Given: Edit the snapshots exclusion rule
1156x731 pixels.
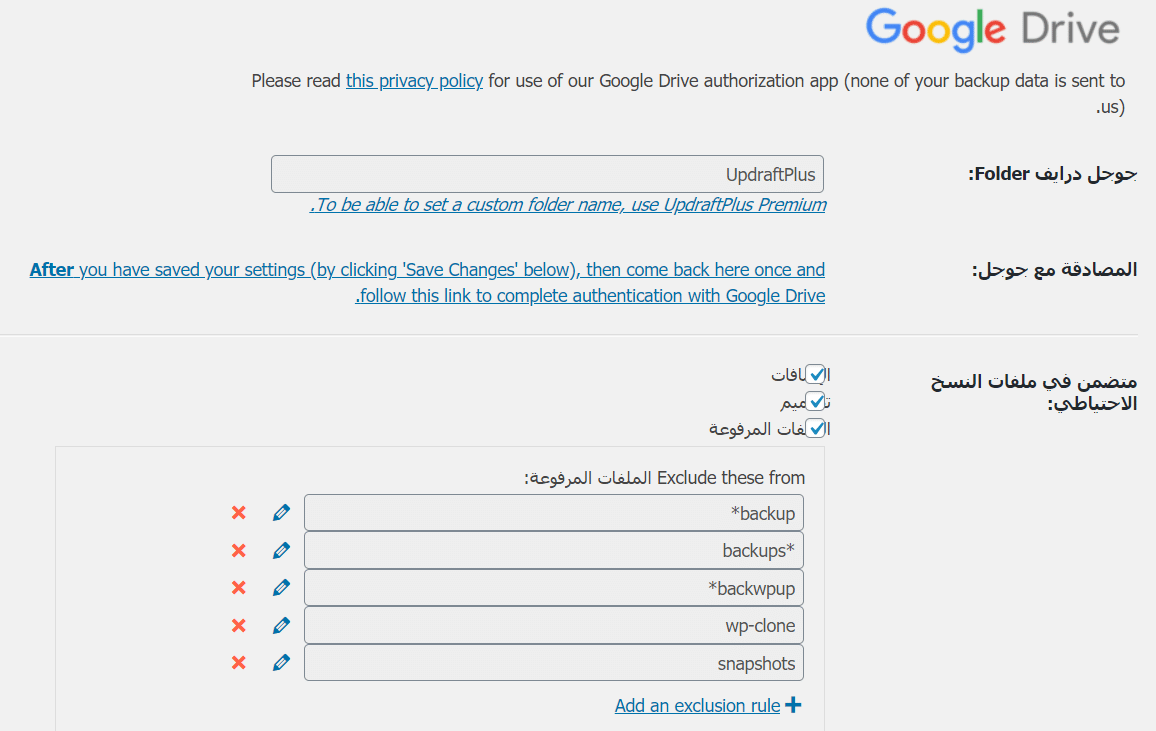Looking at the screenshot, I should (281, 663).
